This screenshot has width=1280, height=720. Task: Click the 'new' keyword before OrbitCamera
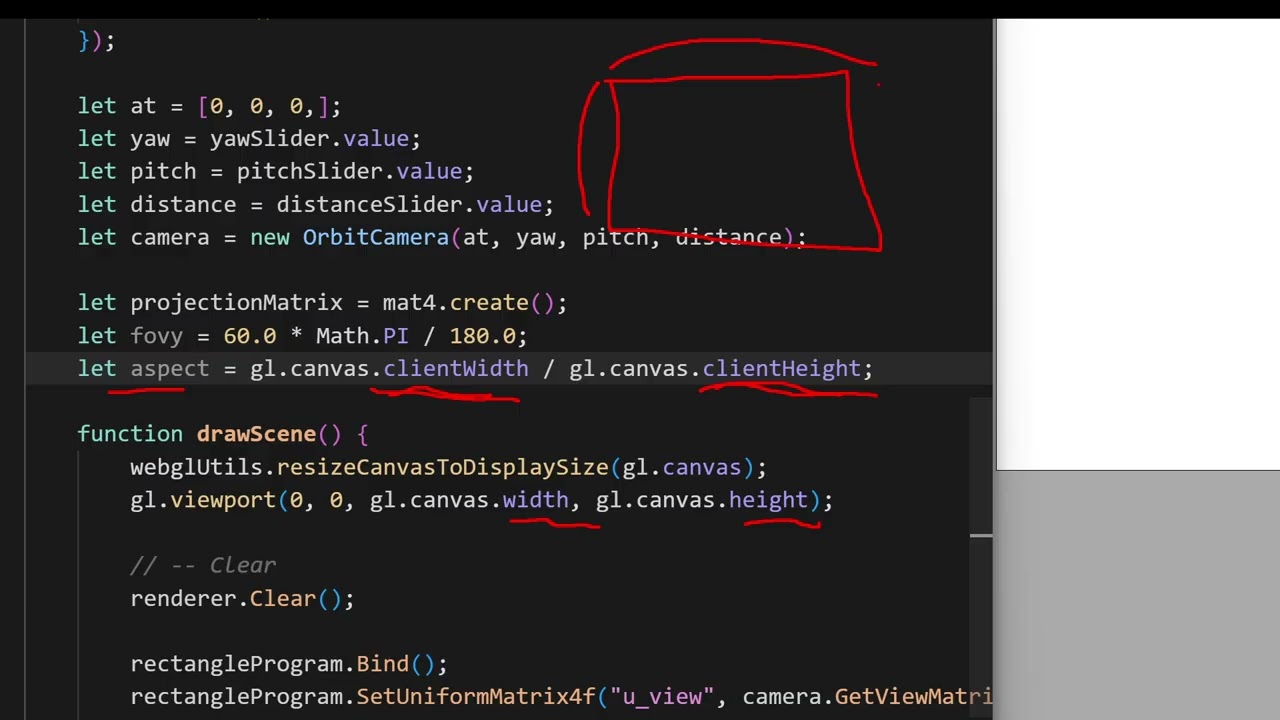click(270, 237)
